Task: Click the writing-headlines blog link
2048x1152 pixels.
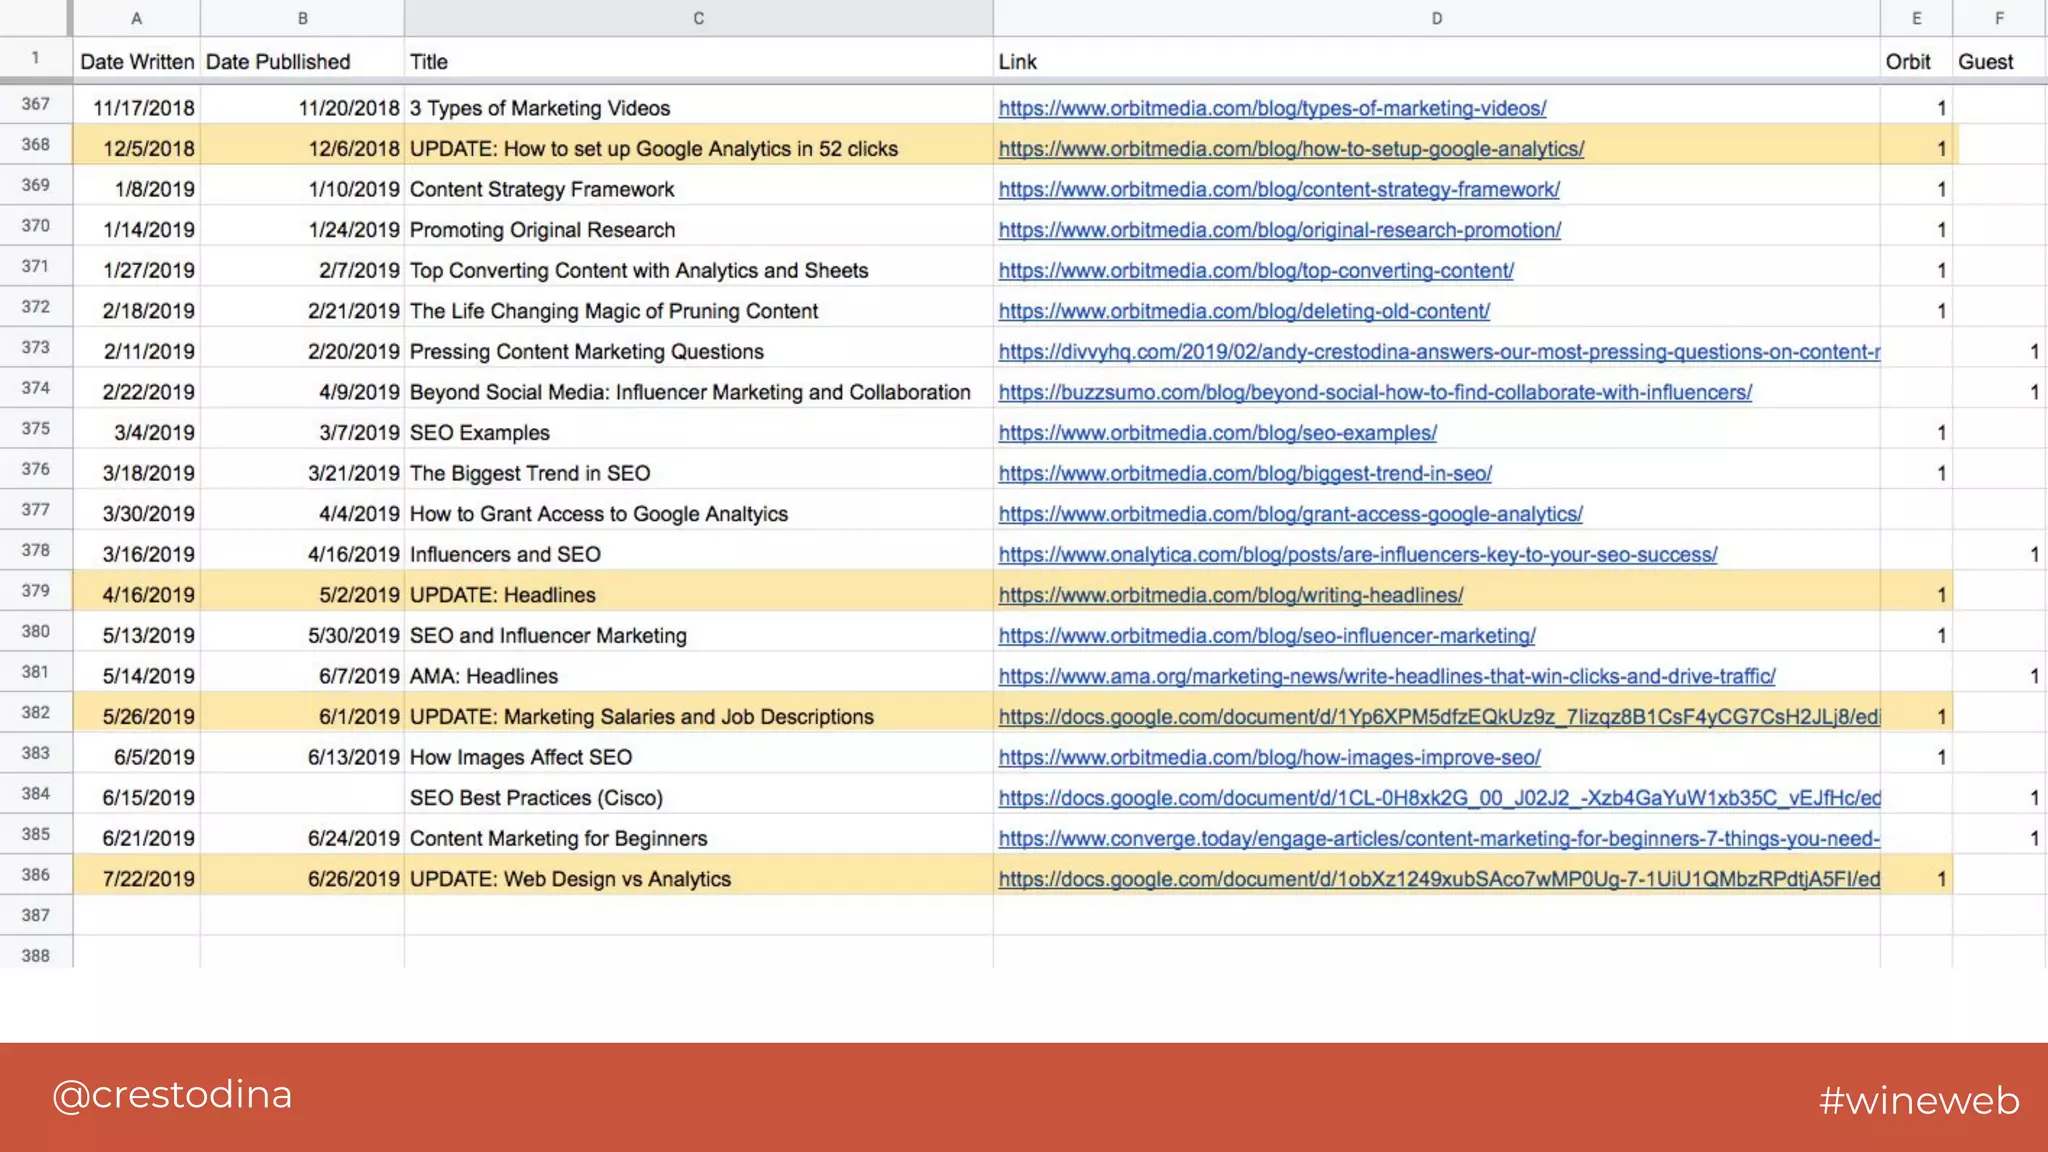Action: point(1230,595)
